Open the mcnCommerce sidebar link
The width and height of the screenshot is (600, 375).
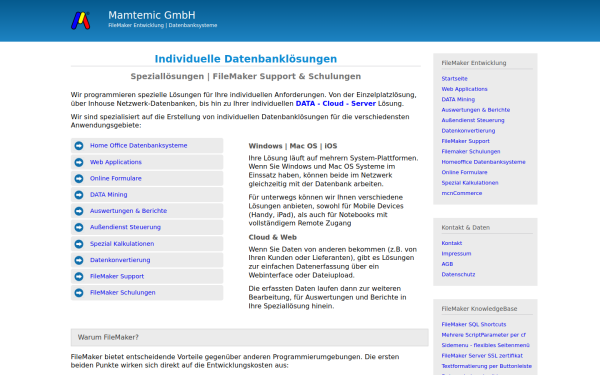tap(461, 193)
